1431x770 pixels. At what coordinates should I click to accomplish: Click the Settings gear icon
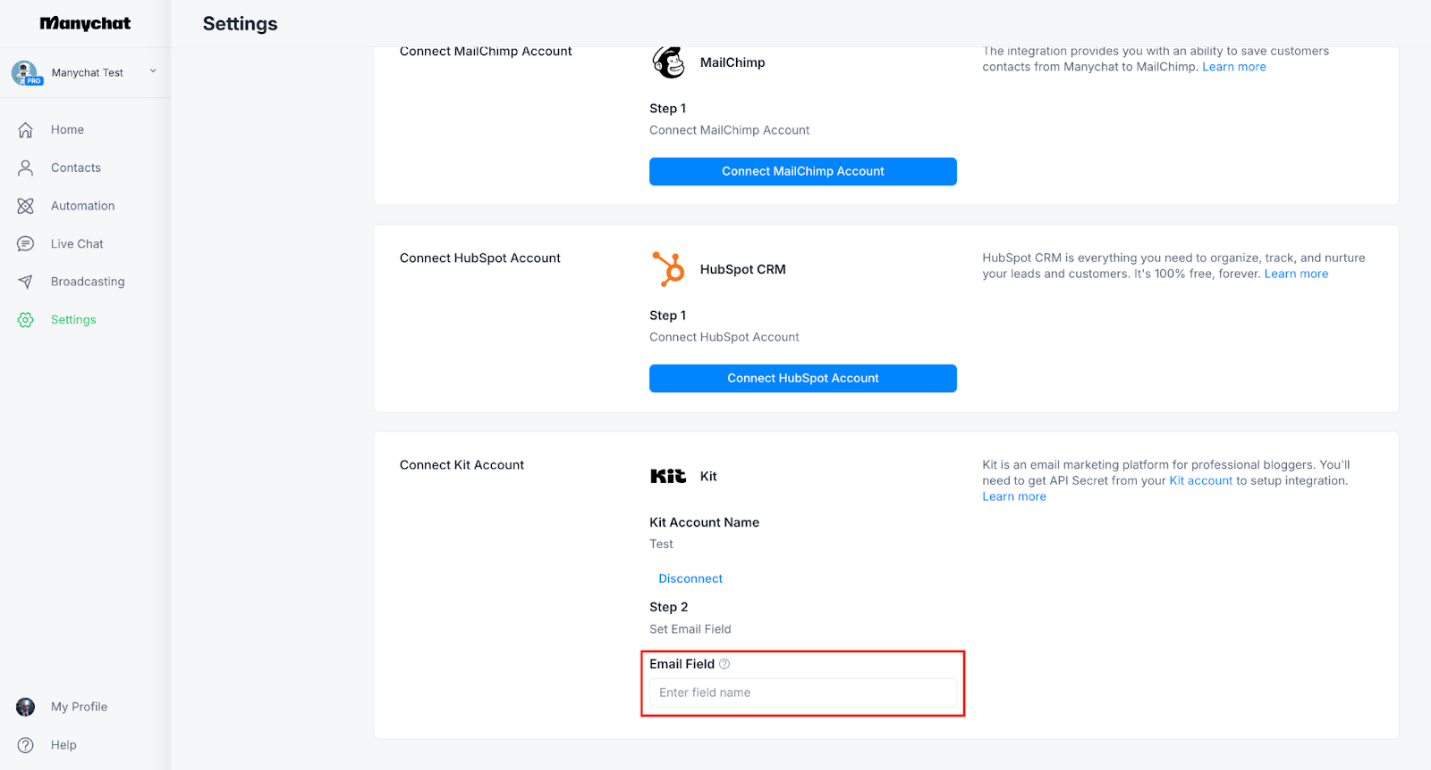click(x=26, y=320)
